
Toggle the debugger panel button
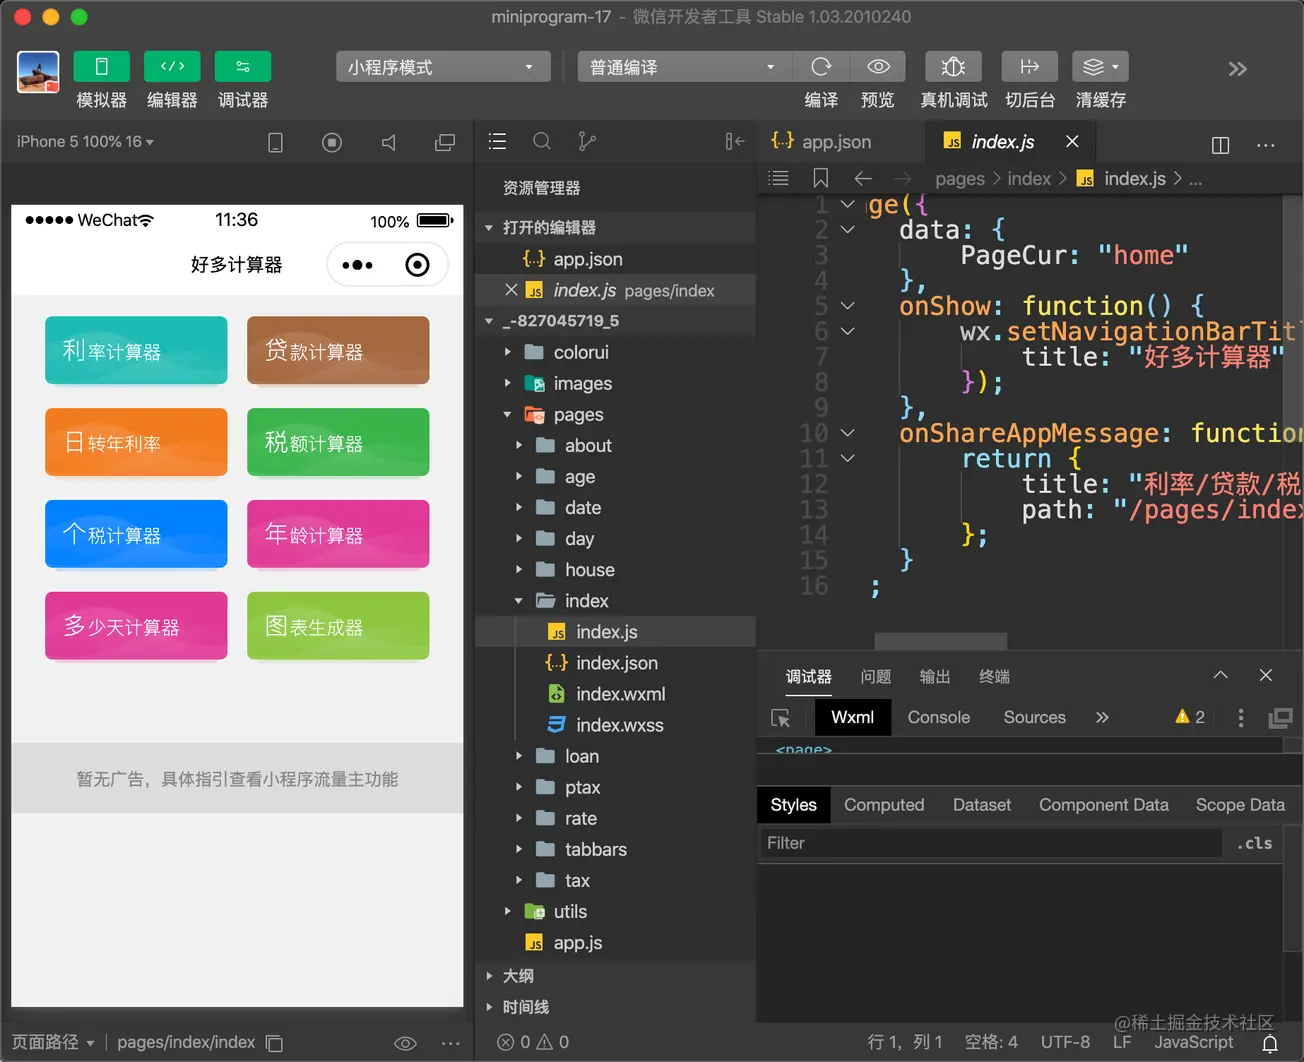[x=243, y=66]
